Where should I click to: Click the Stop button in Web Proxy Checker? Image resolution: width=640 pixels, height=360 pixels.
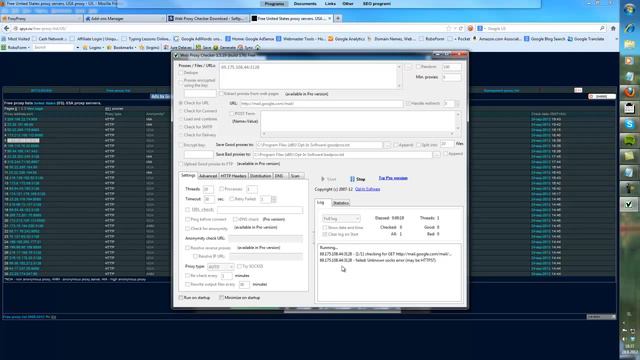click(x=358, y=179)
